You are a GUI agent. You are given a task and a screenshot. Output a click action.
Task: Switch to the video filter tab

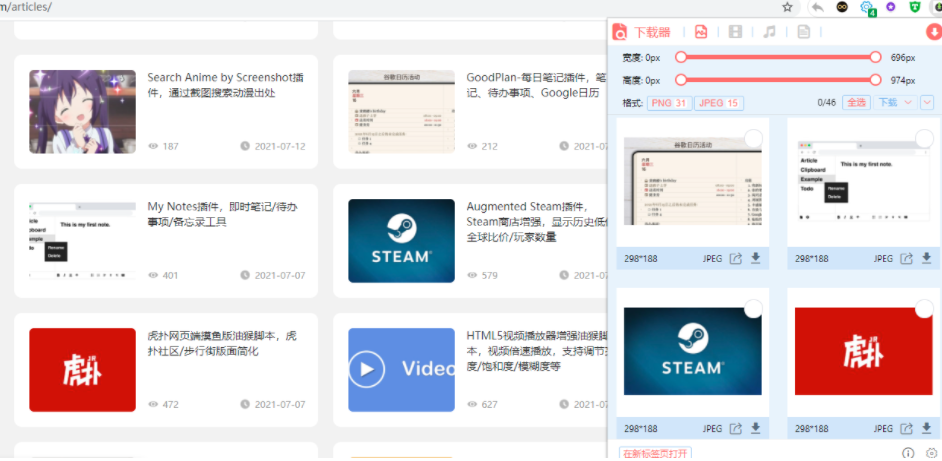tap(735, 32)
